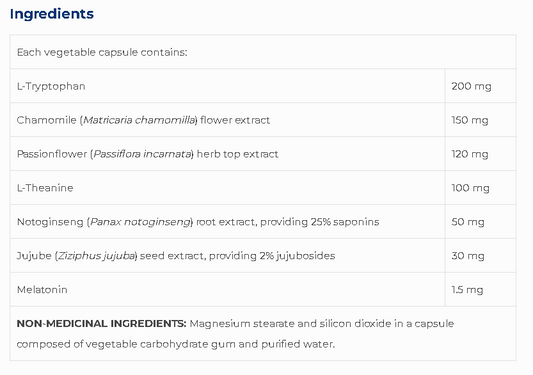Click the 50 mg amount cell
Screen dimensions: 533x375
click(x=480, y=222)
